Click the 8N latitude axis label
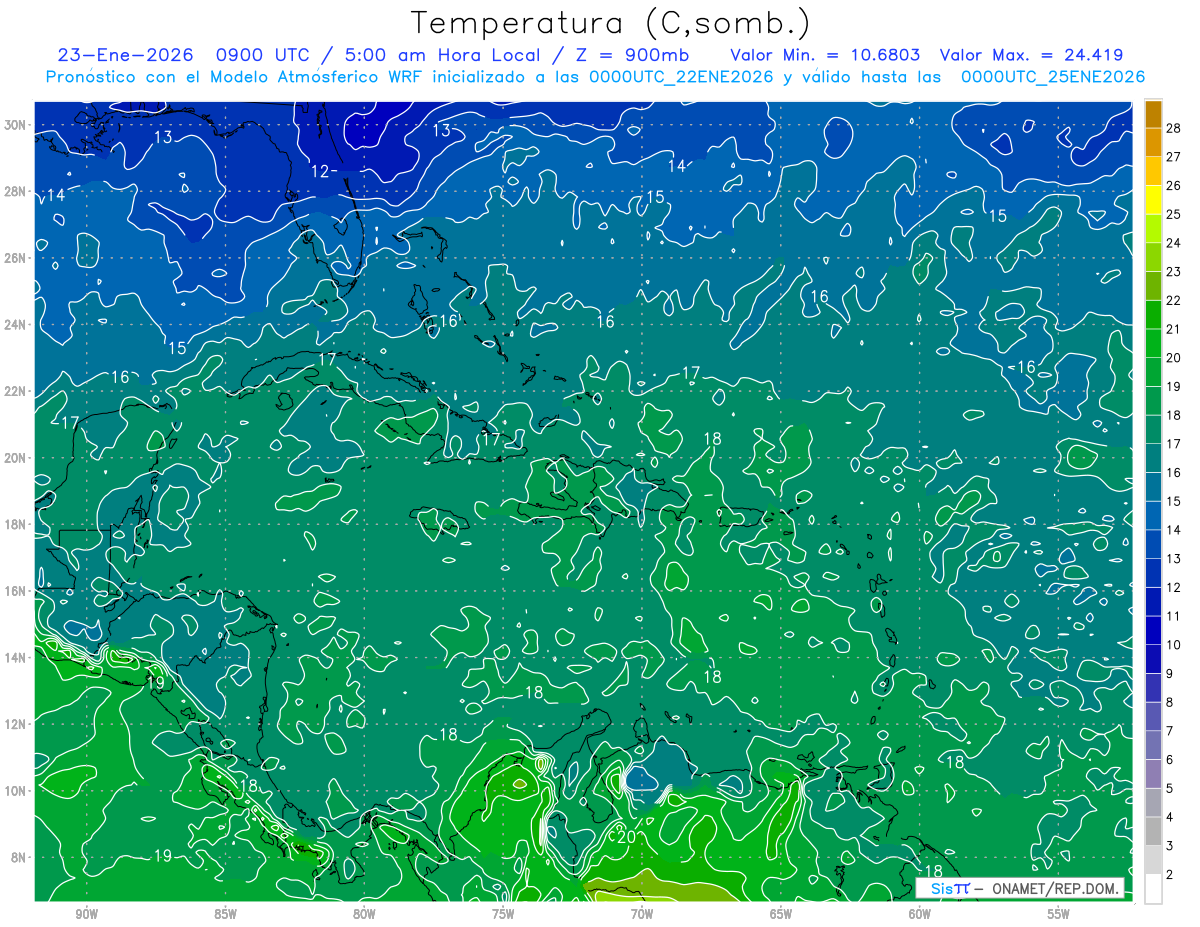The width and height of the screenshot is (1200, 927). [20, 857]
